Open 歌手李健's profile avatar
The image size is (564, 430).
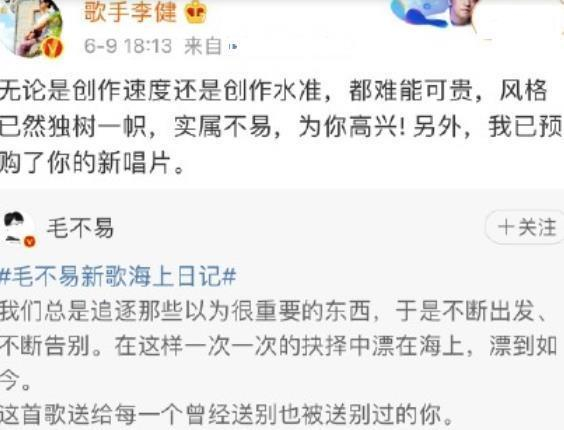[x=31, y=27]
